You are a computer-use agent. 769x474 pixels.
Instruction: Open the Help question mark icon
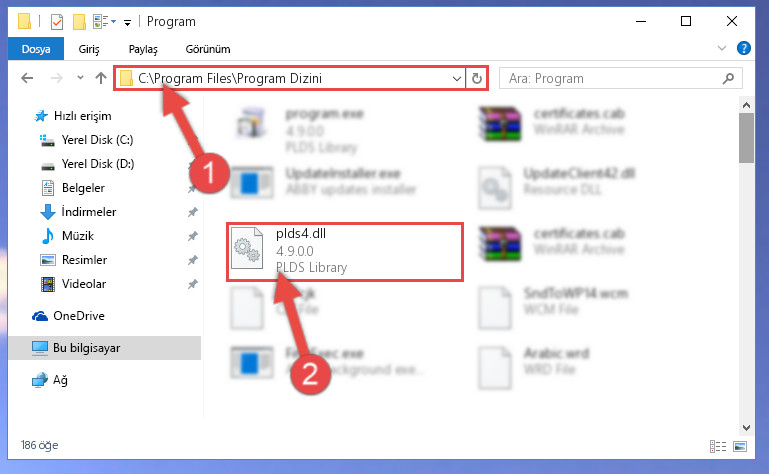coord(743,48)
